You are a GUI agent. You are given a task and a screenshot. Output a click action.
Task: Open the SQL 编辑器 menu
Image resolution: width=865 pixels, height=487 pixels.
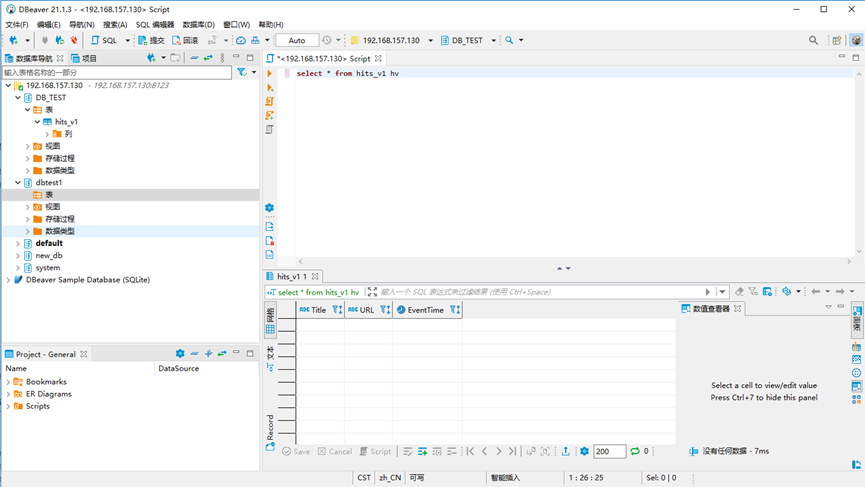(x=155, y=25)
